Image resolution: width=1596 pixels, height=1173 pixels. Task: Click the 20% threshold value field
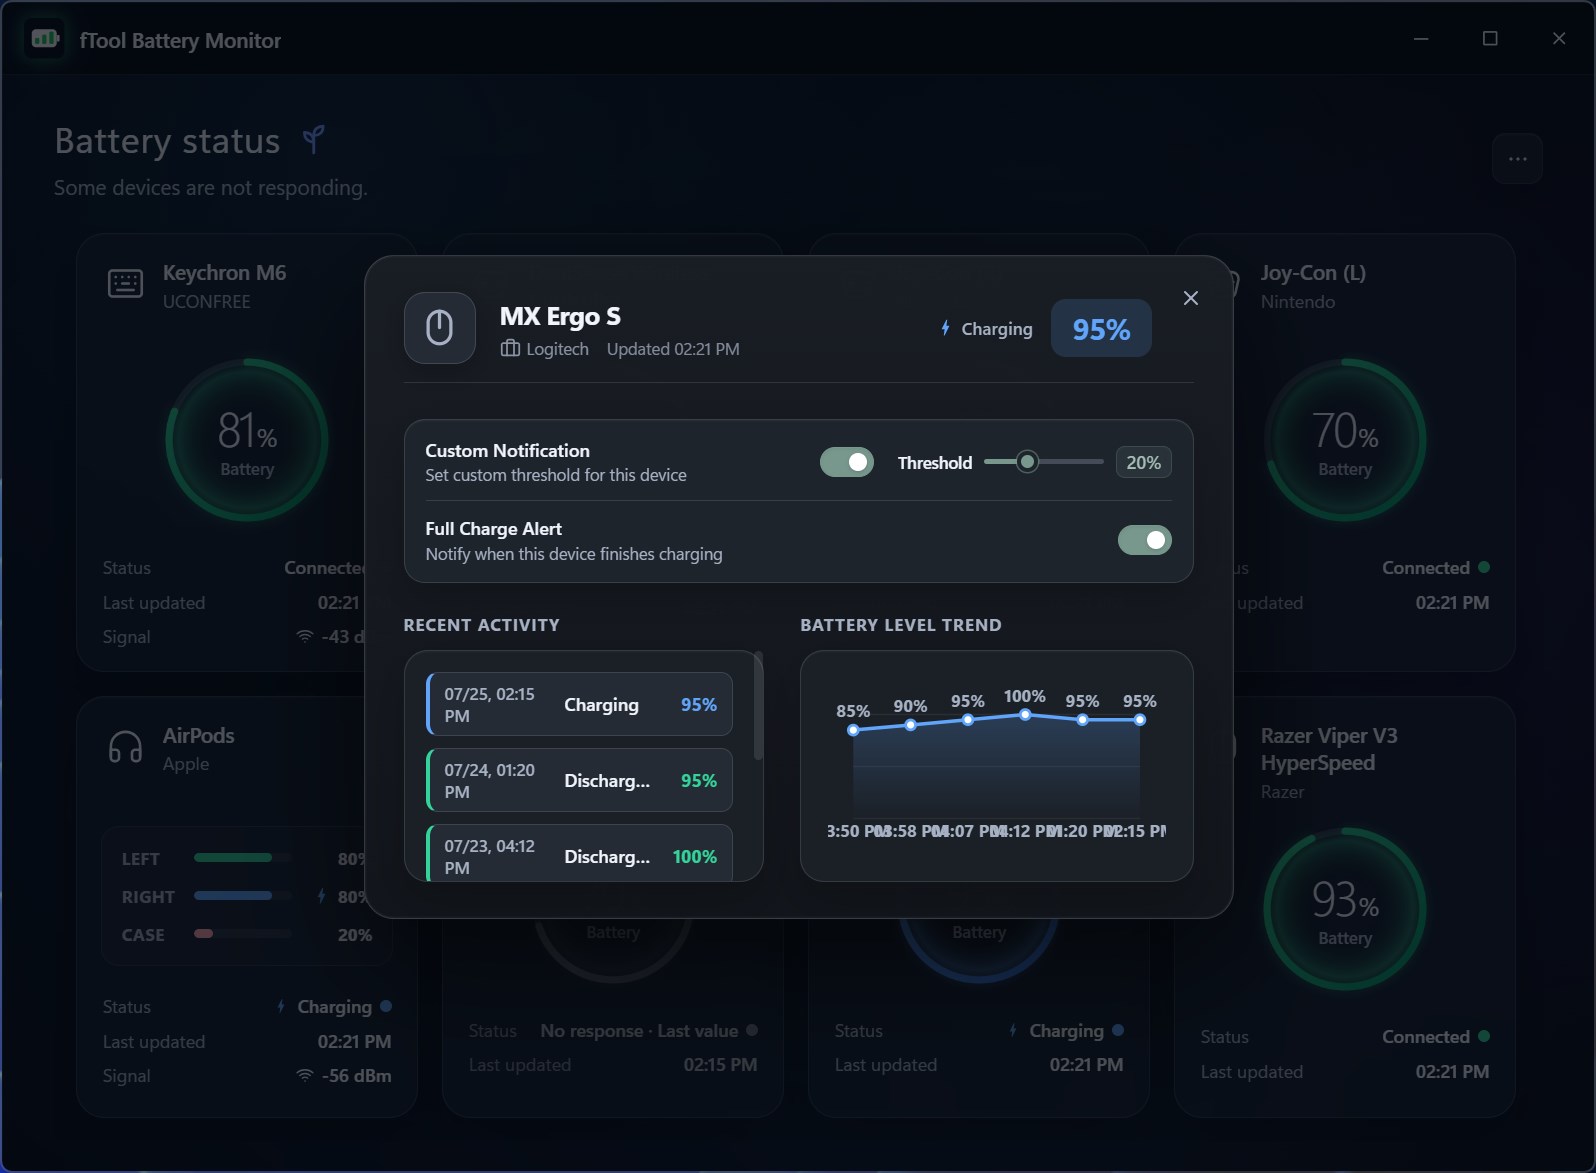pyautogui.click(x=1144, y=462)
